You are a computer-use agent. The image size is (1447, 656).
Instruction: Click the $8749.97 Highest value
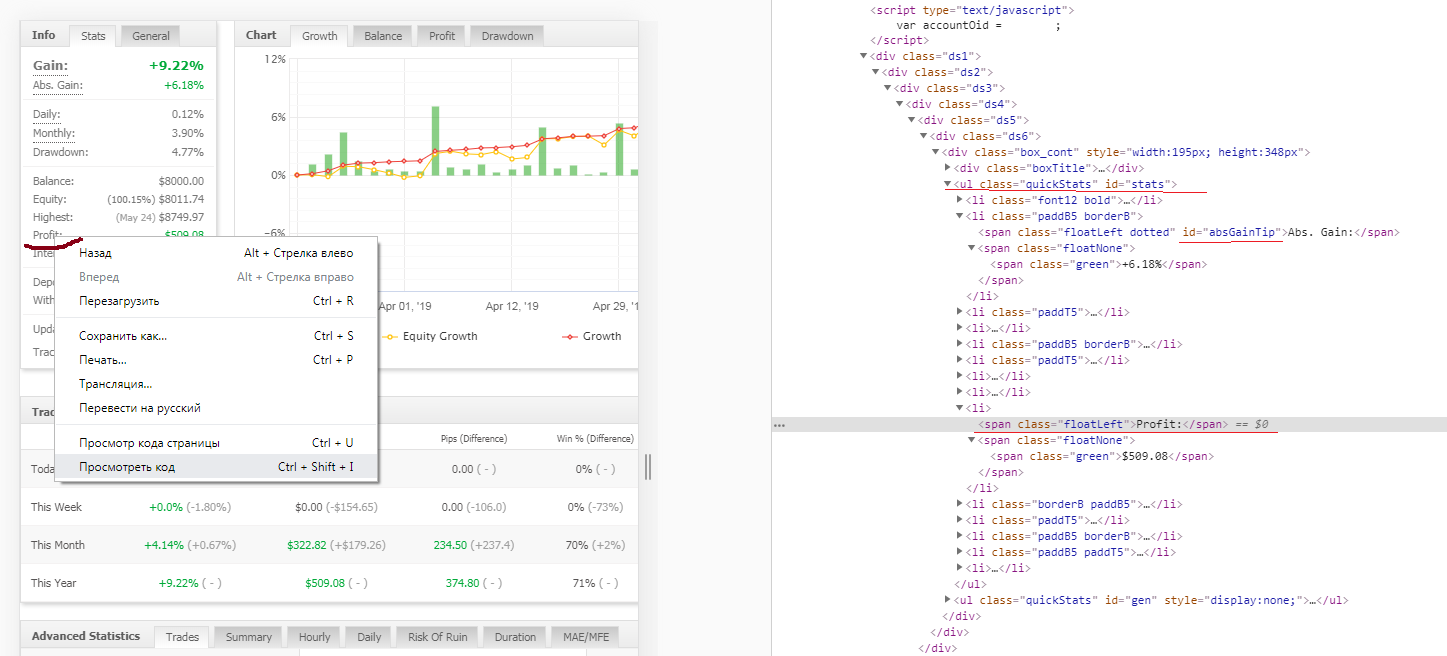[180, 217]
